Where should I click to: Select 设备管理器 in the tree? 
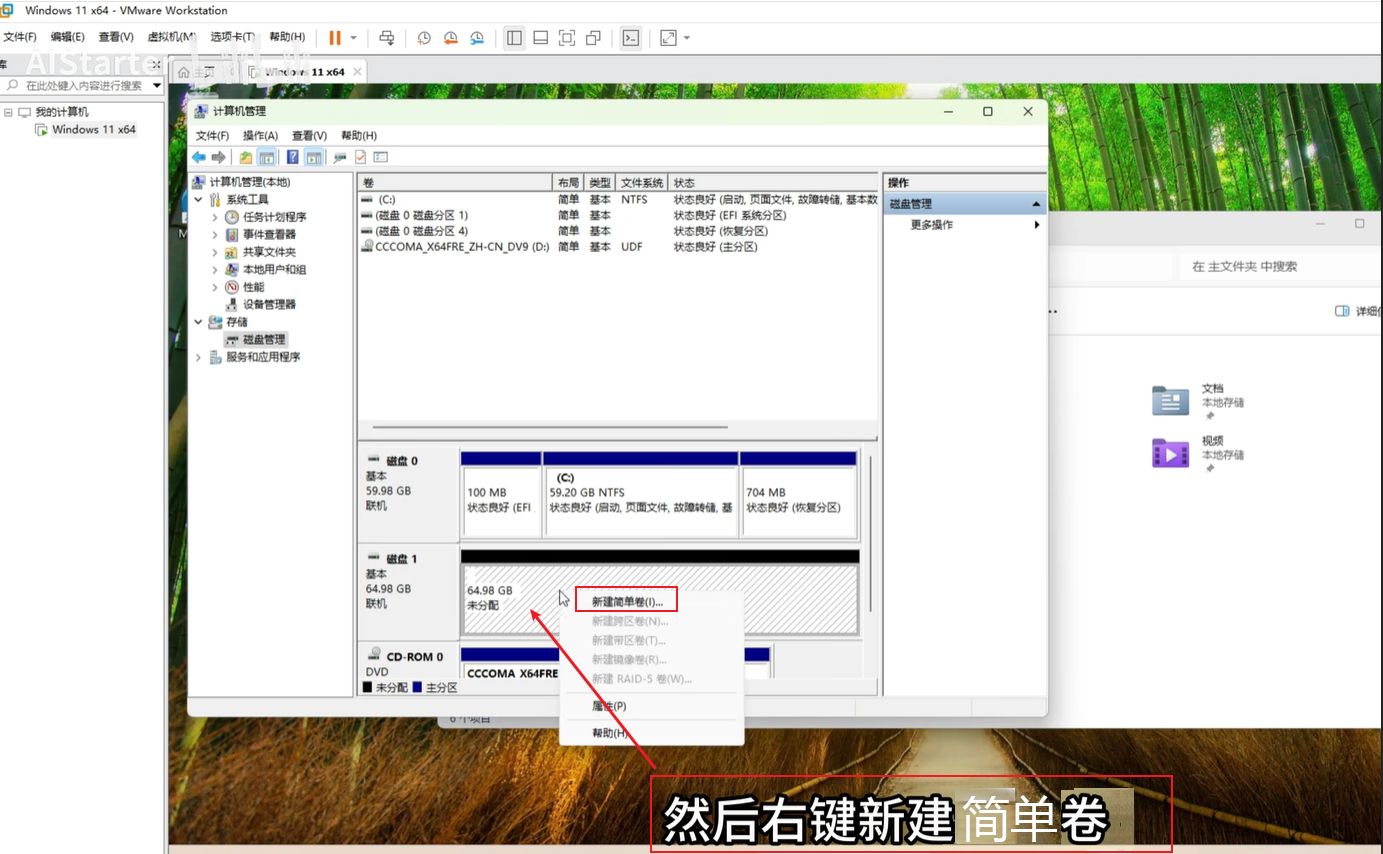coord(269,304)
